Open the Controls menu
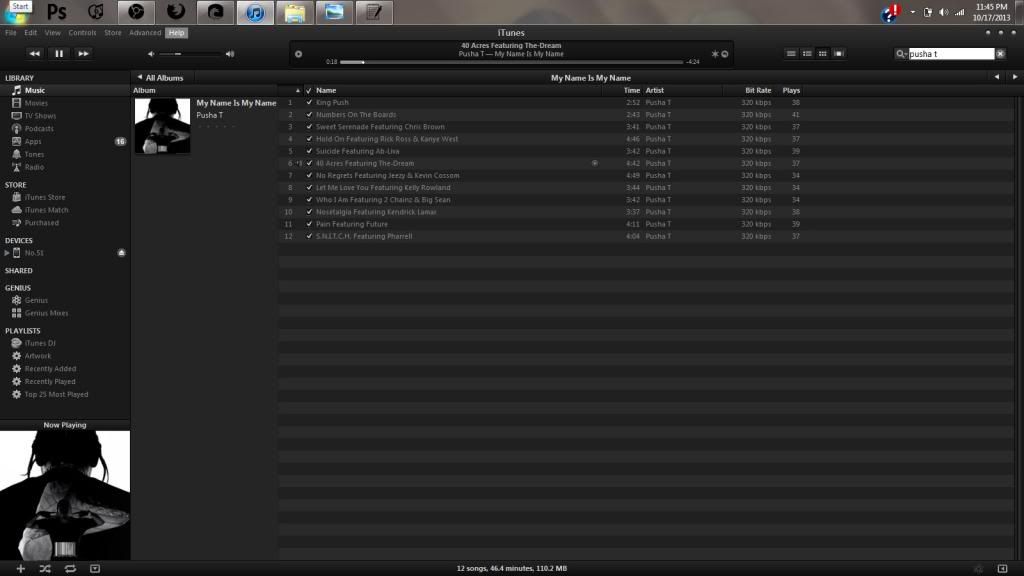Image resolution: width=1024 pixels, height=576 pixels. click(82, 33)
